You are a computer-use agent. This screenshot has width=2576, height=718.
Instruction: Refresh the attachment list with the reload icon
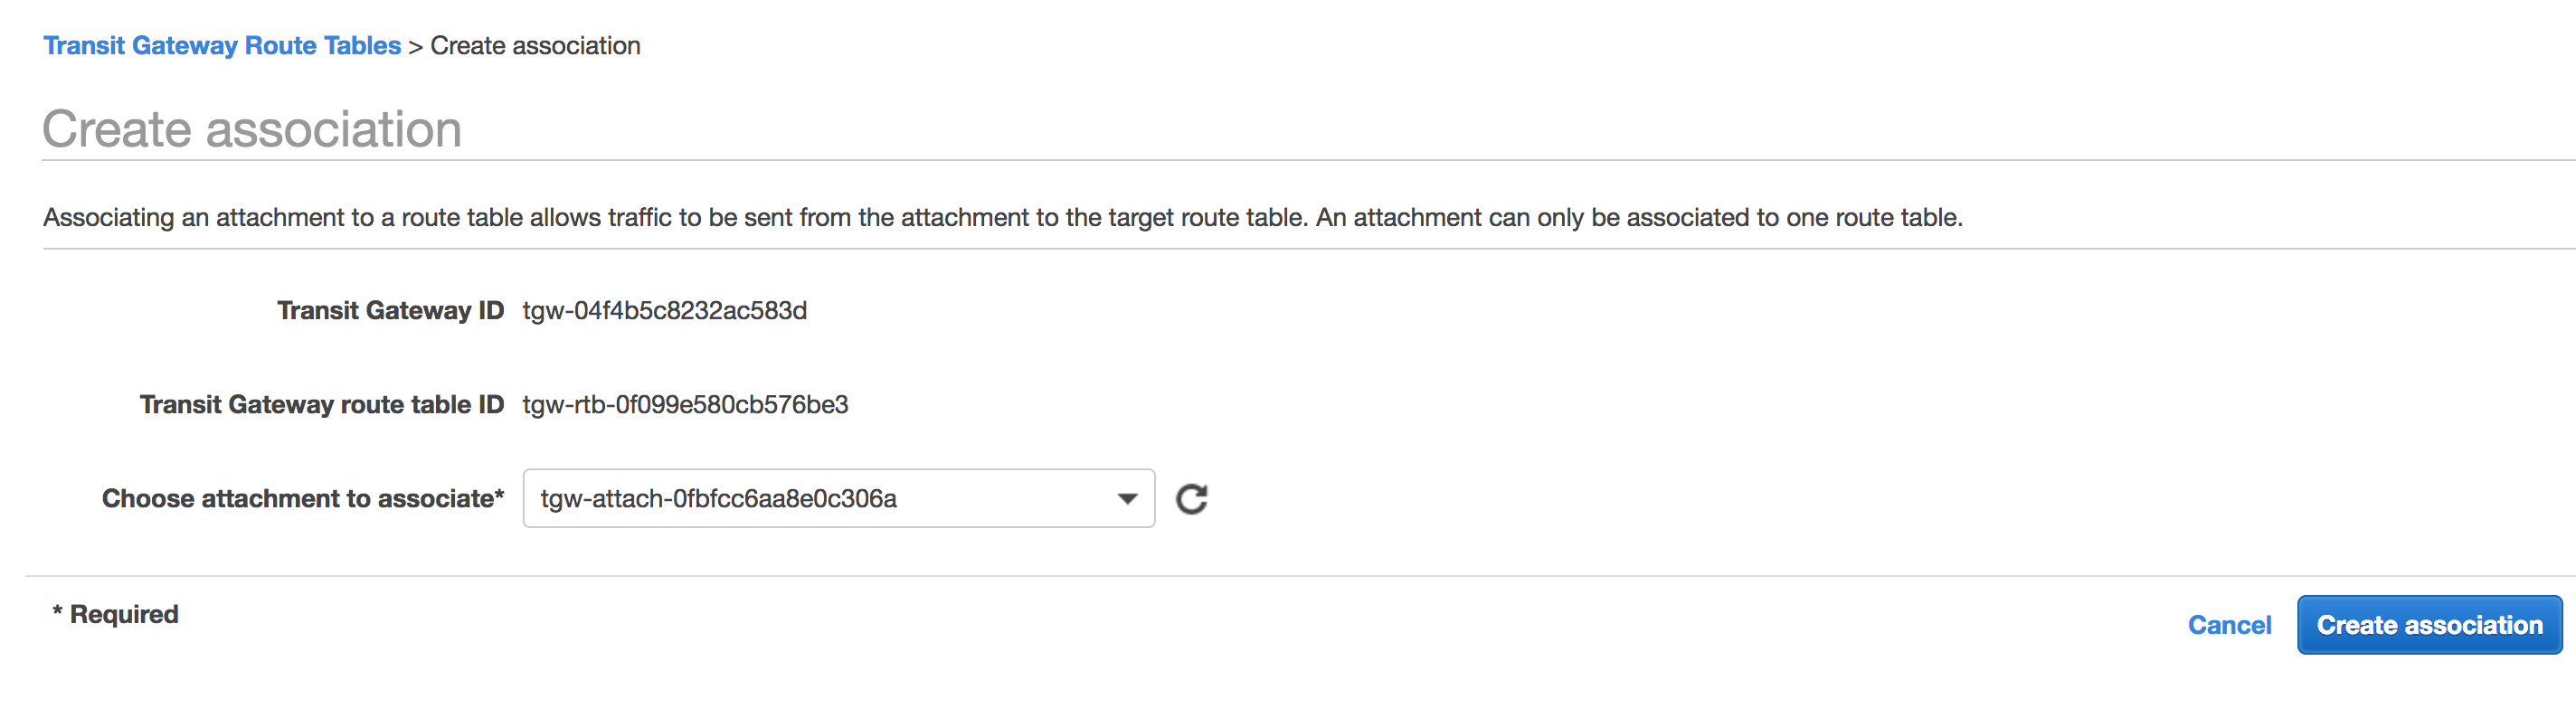click(x=1191, y=499)
